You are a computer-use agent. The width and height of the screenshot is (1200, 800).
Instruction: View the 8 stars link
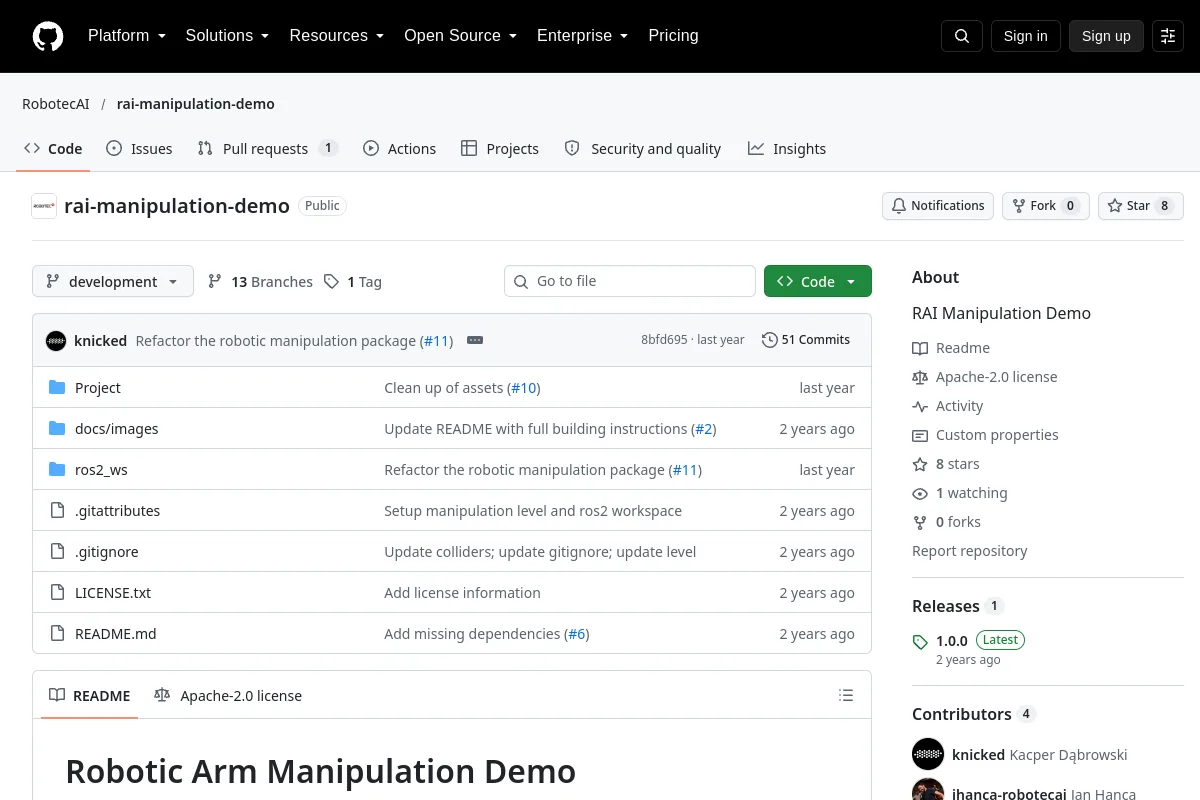click(x=946, y=464)
